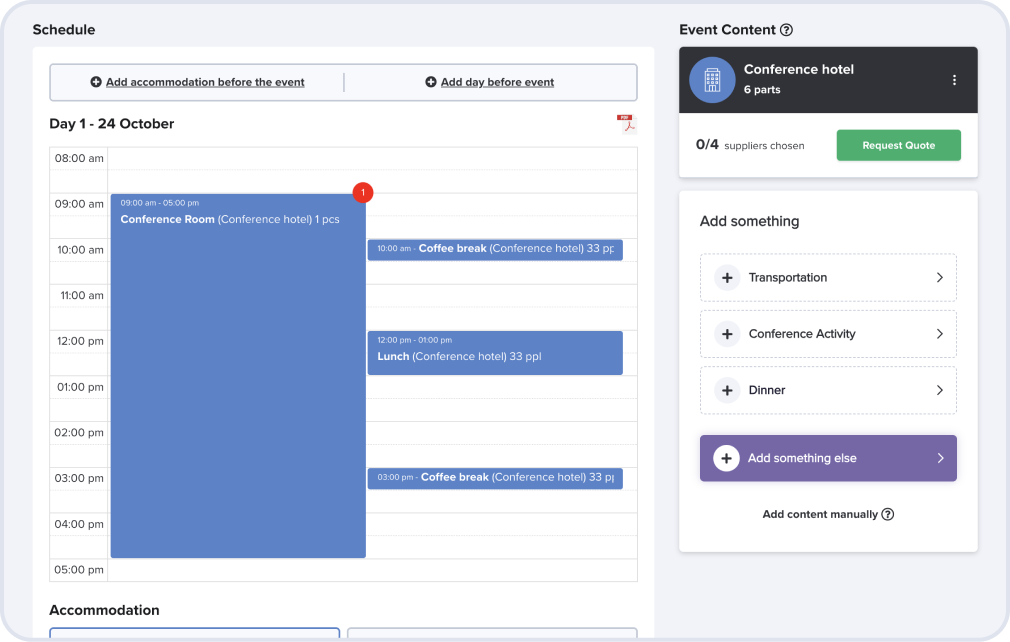Click the Event Content help icon

(786, 30)
